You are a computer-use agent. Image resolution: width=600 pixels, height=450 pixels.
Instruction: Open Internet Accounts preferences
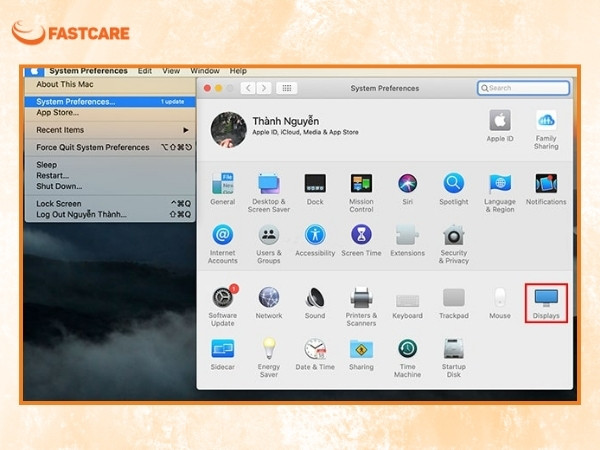click(223, 244)
